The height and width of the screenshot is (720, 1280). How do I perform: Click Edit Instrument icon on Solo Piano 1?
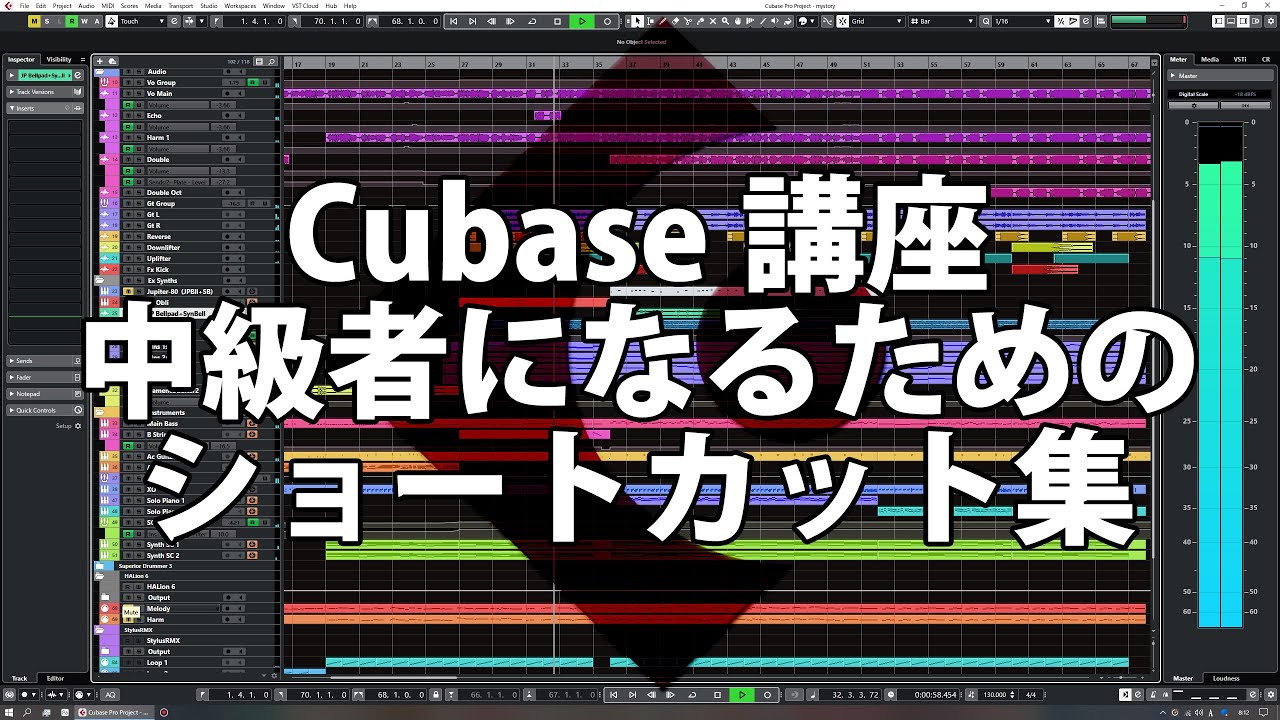(x=252, y=500)
